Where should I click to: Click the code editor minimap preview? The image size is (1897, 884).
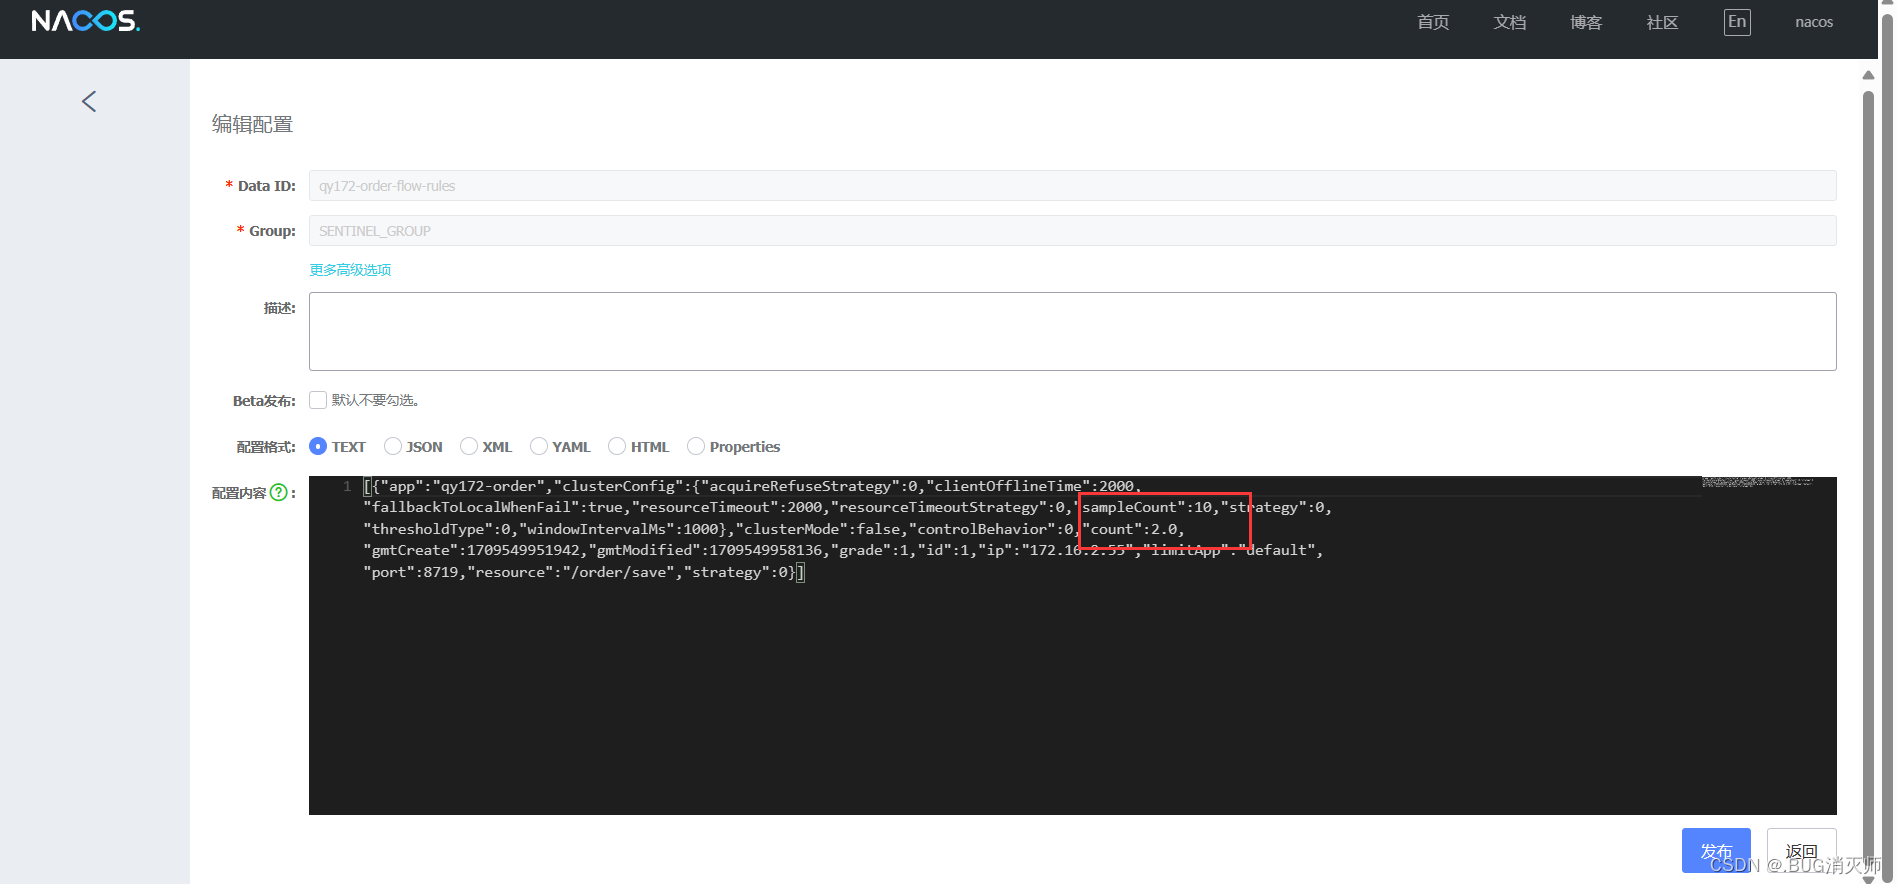(1758, 482)
